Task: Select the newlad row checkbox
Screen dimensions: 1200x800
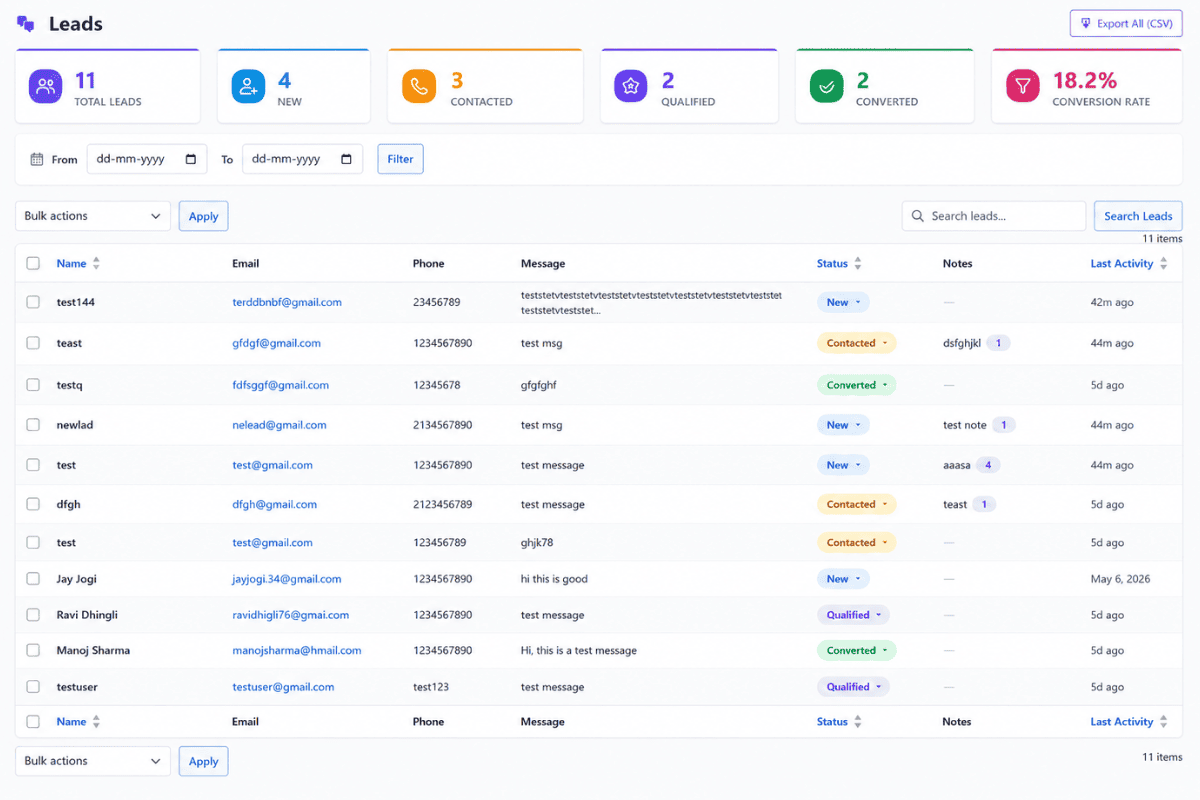Action: (33, 425)
